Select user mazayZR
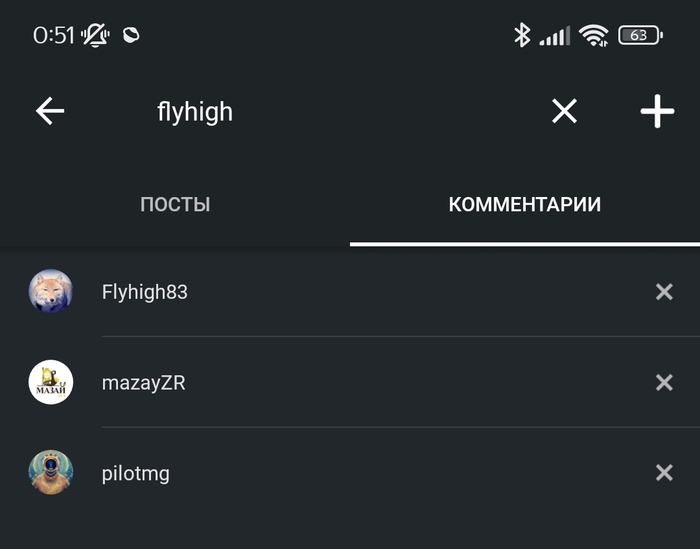The width and height of the screenshot is (700, 549). click(143, 382)
